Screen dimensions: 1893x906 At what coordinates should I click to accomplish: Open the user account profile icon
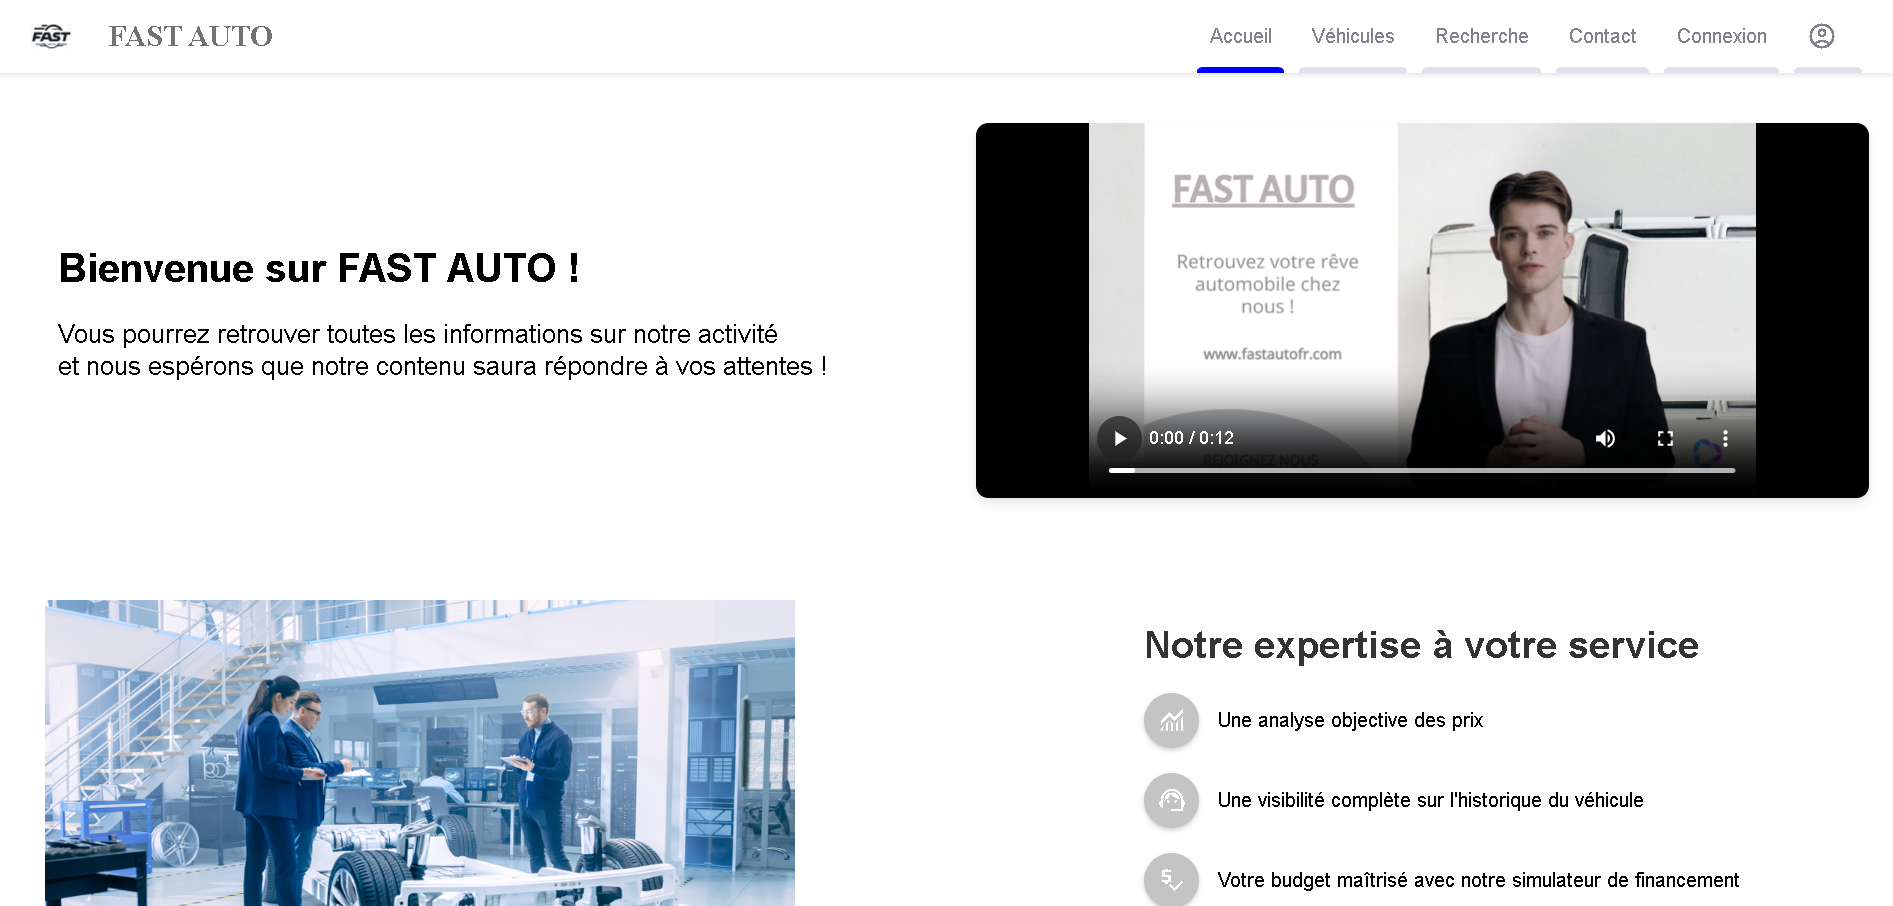[1822, 36]
